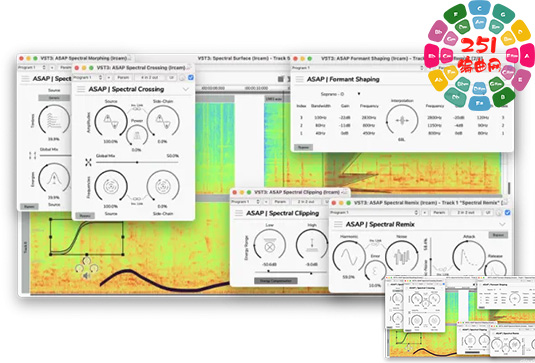Toggle the blue checkbox in Spectral Crossing toolbar
The image size is (535, 363).
191,77
